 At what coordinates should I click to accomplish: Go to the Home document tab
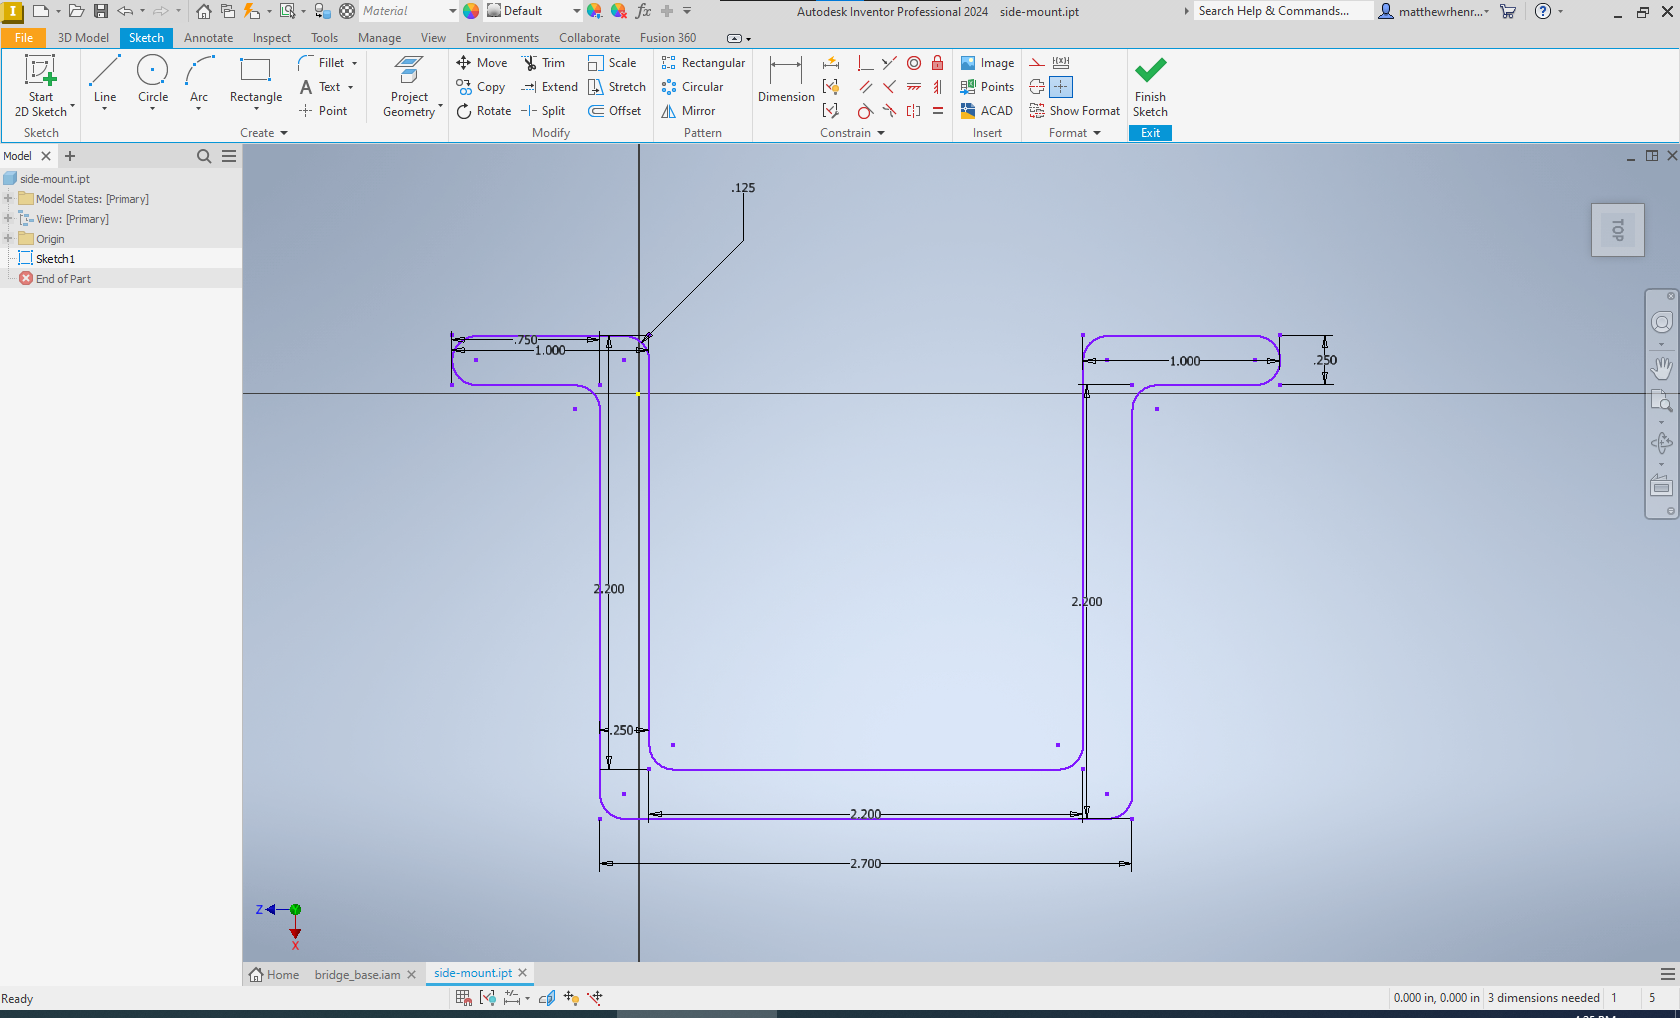click(274, 975)
